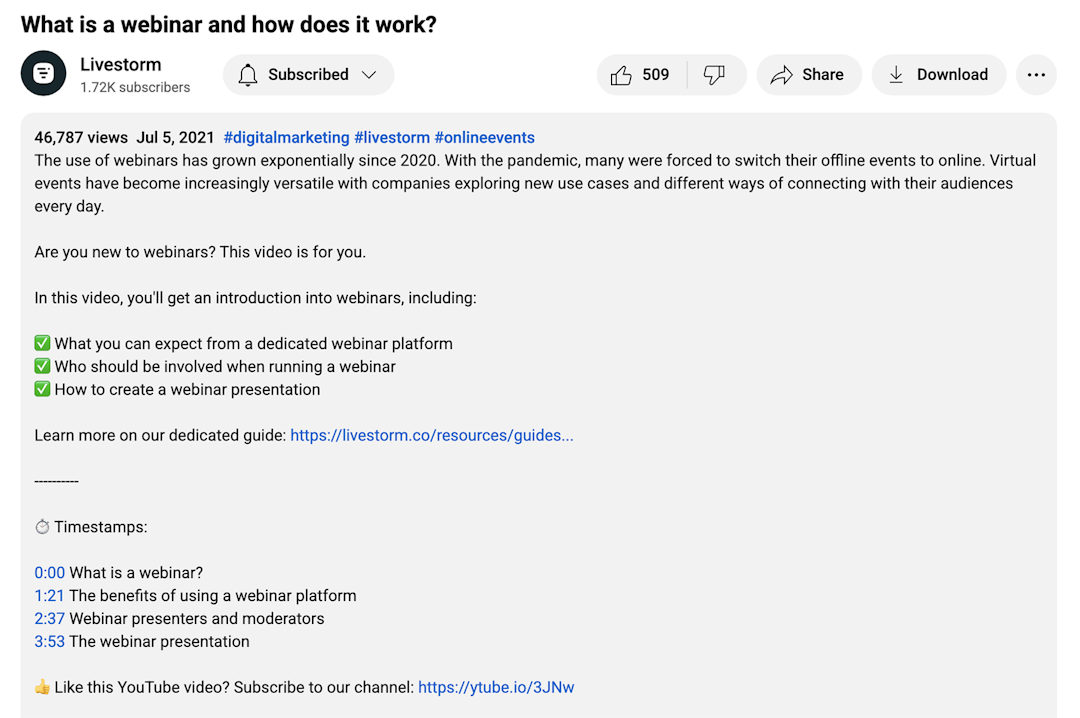The image size is (1080, 718).
Task: Click the Share arrow icon
Action: click(781, 74)
